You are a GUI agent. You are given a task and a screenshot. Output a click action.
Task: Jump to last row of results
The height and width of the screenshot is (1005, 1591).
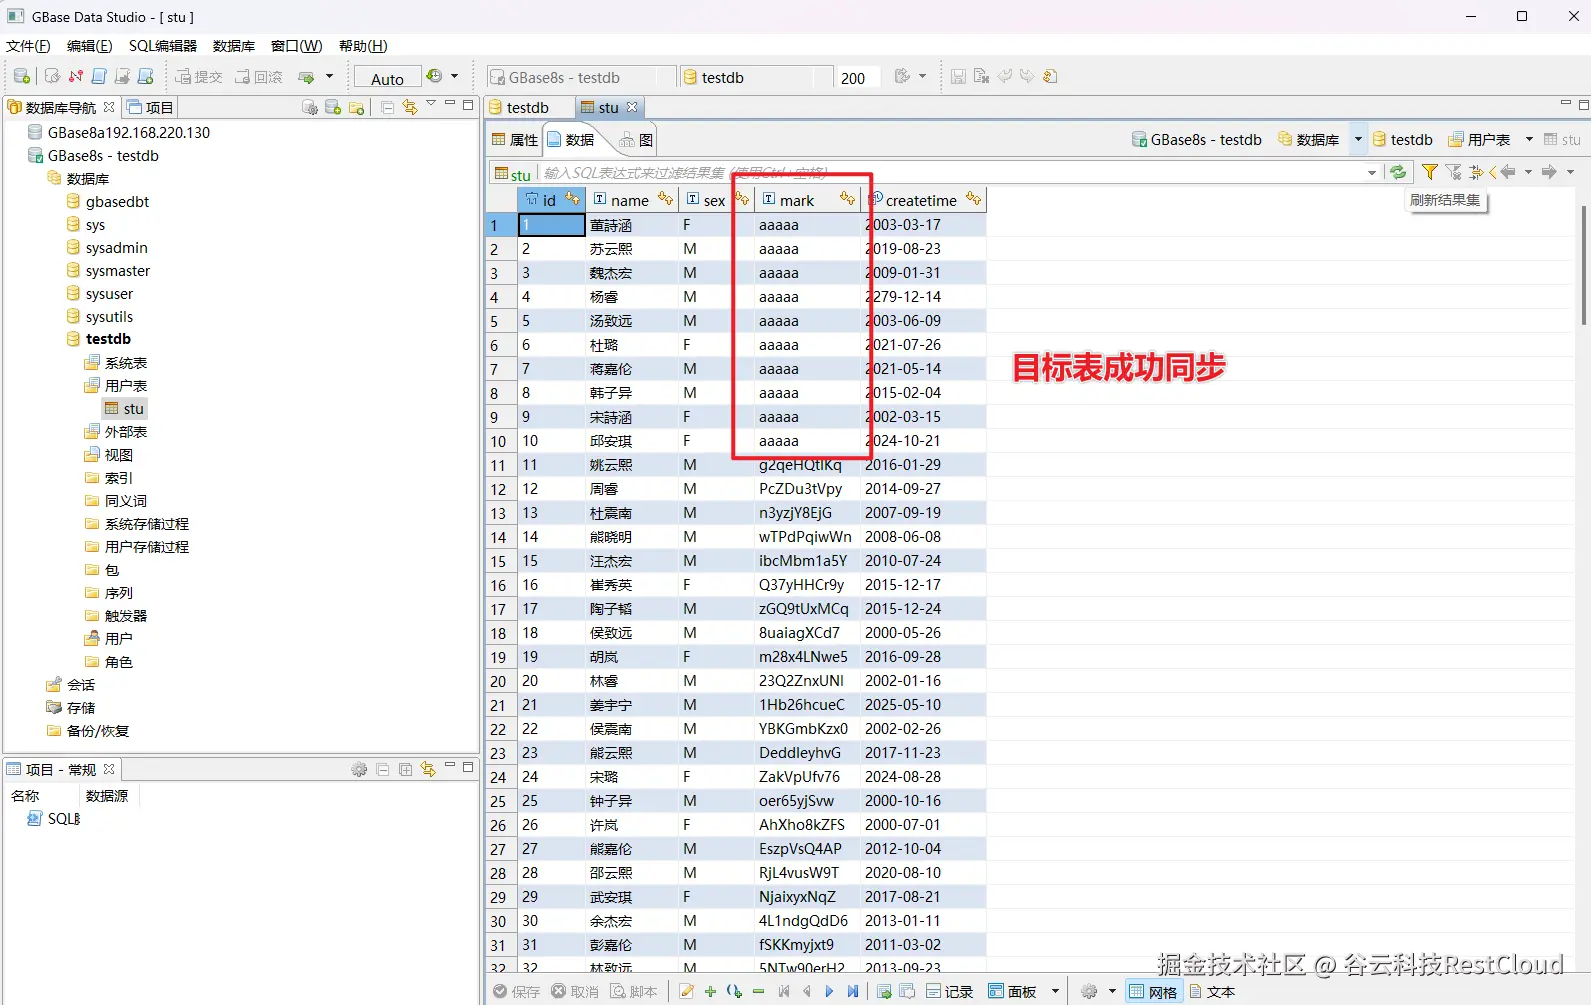852,992
